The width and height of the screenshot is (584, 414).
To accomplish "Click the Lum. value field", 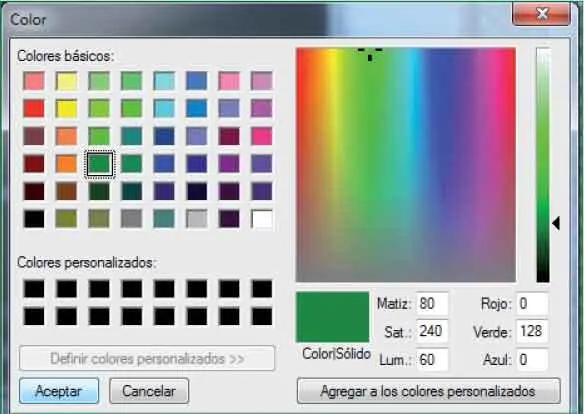I will point(432,360).
